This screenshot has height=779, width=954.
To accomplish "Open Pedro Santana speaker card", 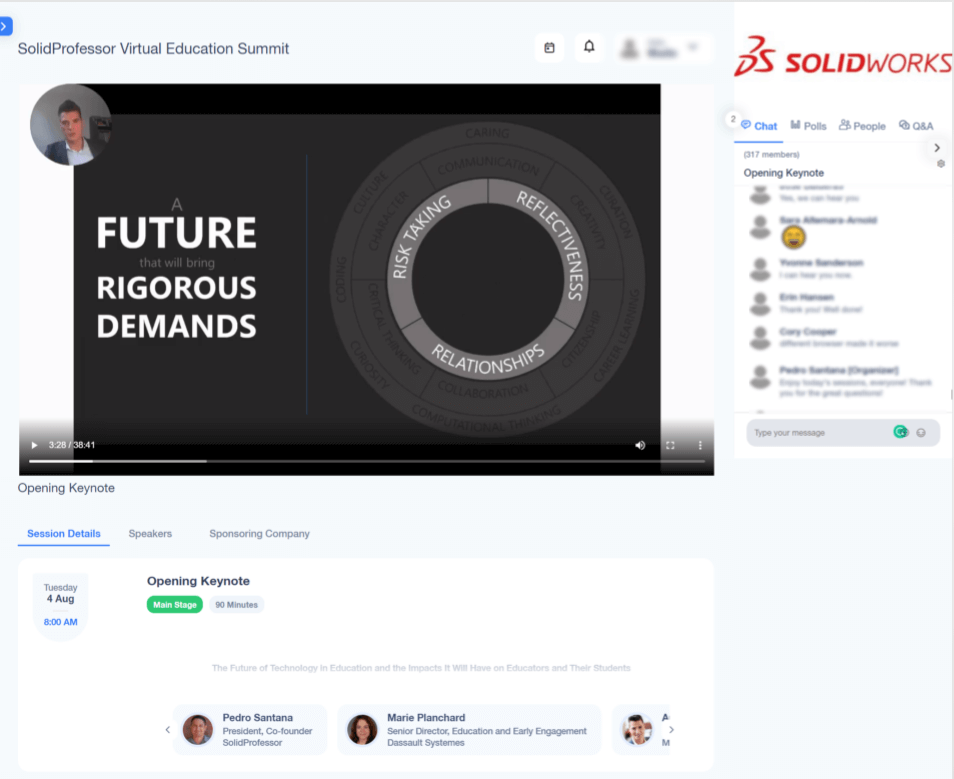I will tap(250, 730).
